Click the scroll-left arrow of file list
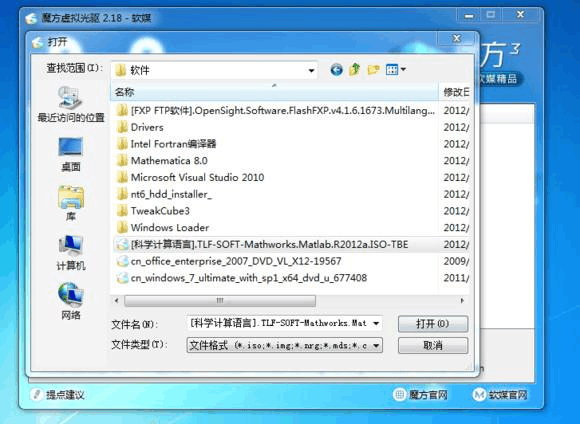Viewport: 580px width, 424px height. tap(117, 300)
